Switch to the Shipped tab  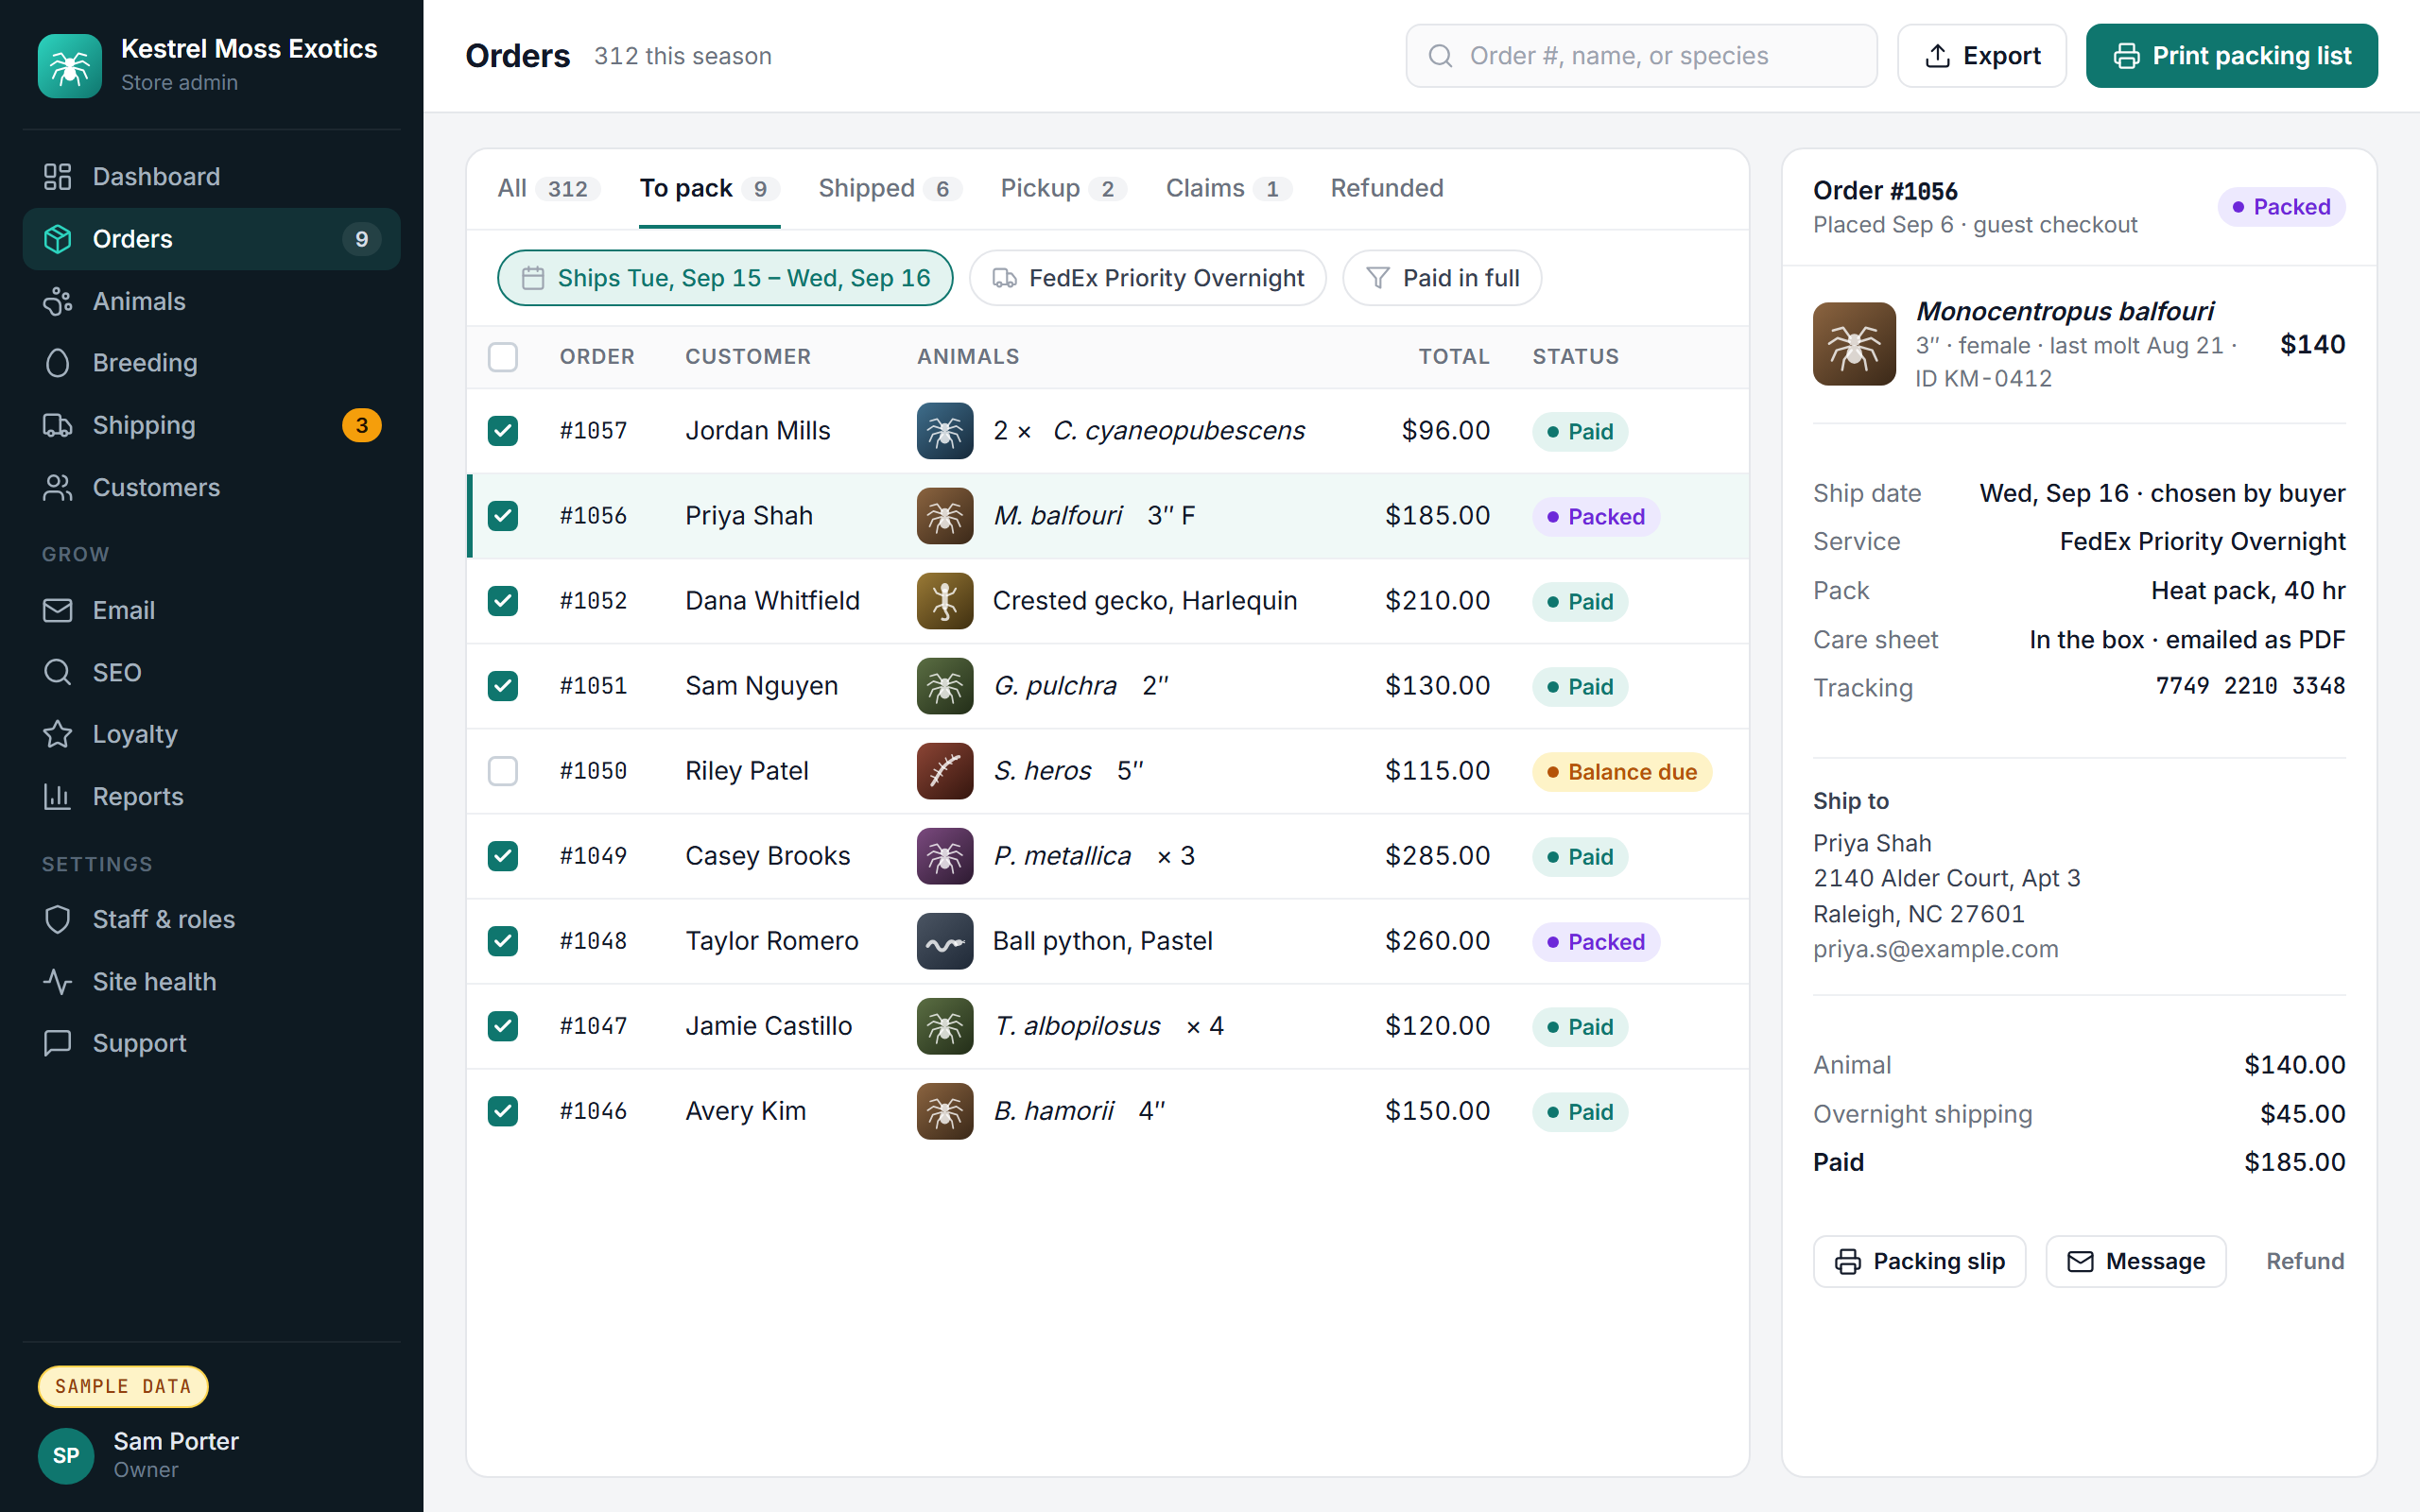(890, 188)
